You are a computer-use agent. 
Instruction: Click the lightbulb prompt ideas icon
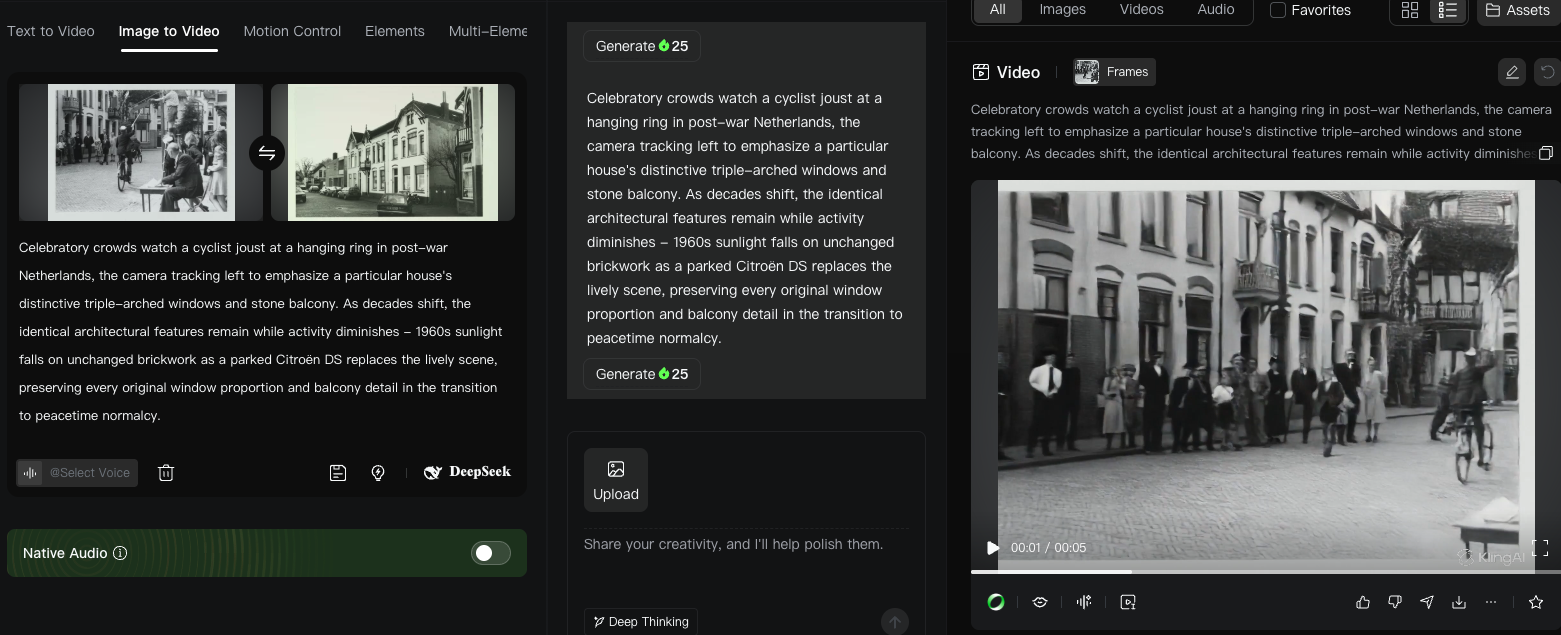(x=378, y=473)
